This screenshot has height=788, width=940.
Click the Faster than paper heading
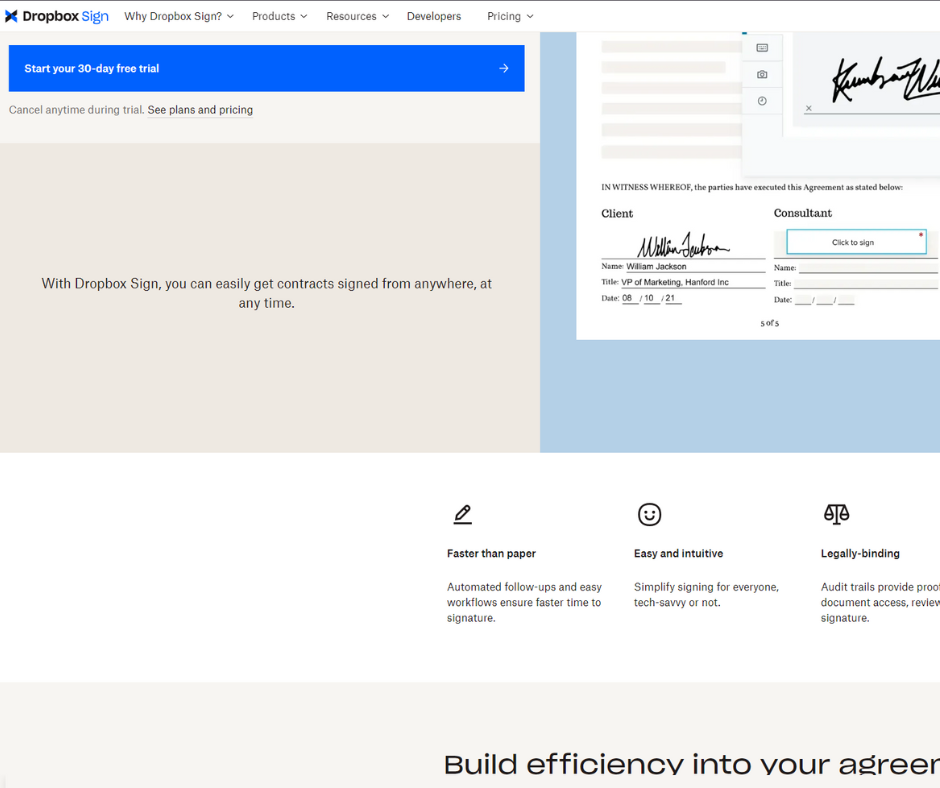point(491,554)
